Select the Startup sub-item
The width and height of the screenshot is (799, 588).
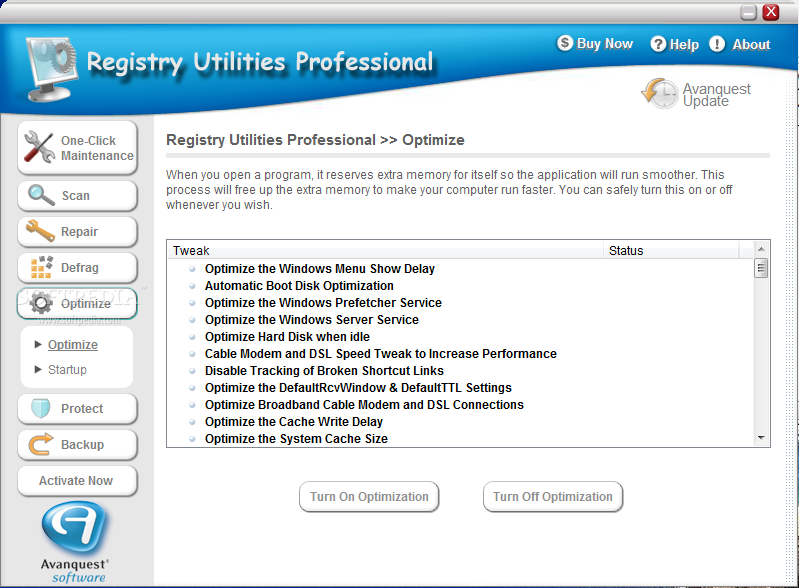[x=67, y=369]
